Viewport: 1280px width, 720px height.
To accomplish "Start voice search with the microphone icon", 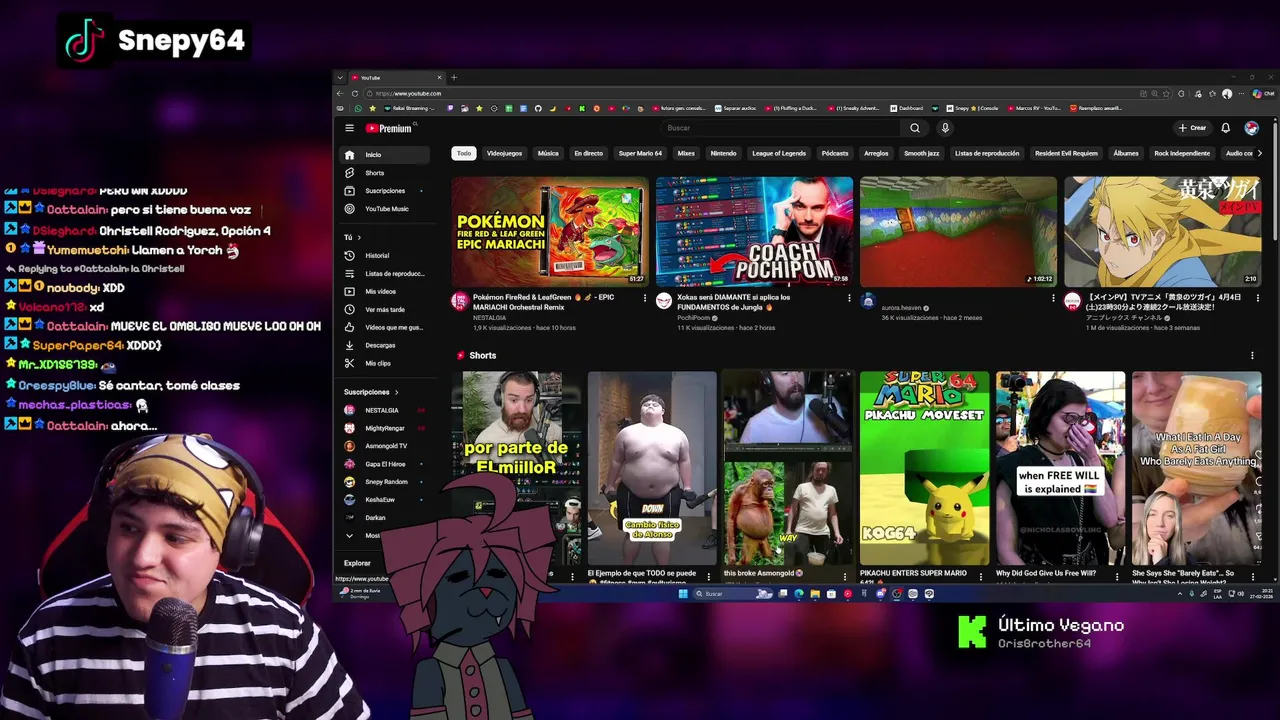I will click(x=945, y=128).
